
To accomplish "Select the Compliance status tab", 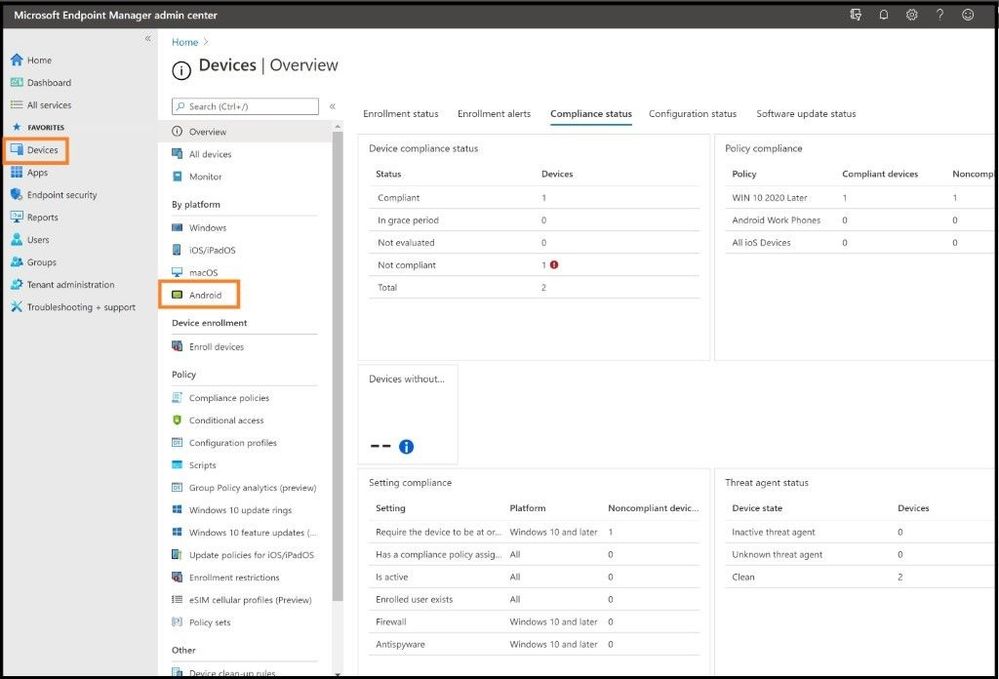I will tap(591, 113).
